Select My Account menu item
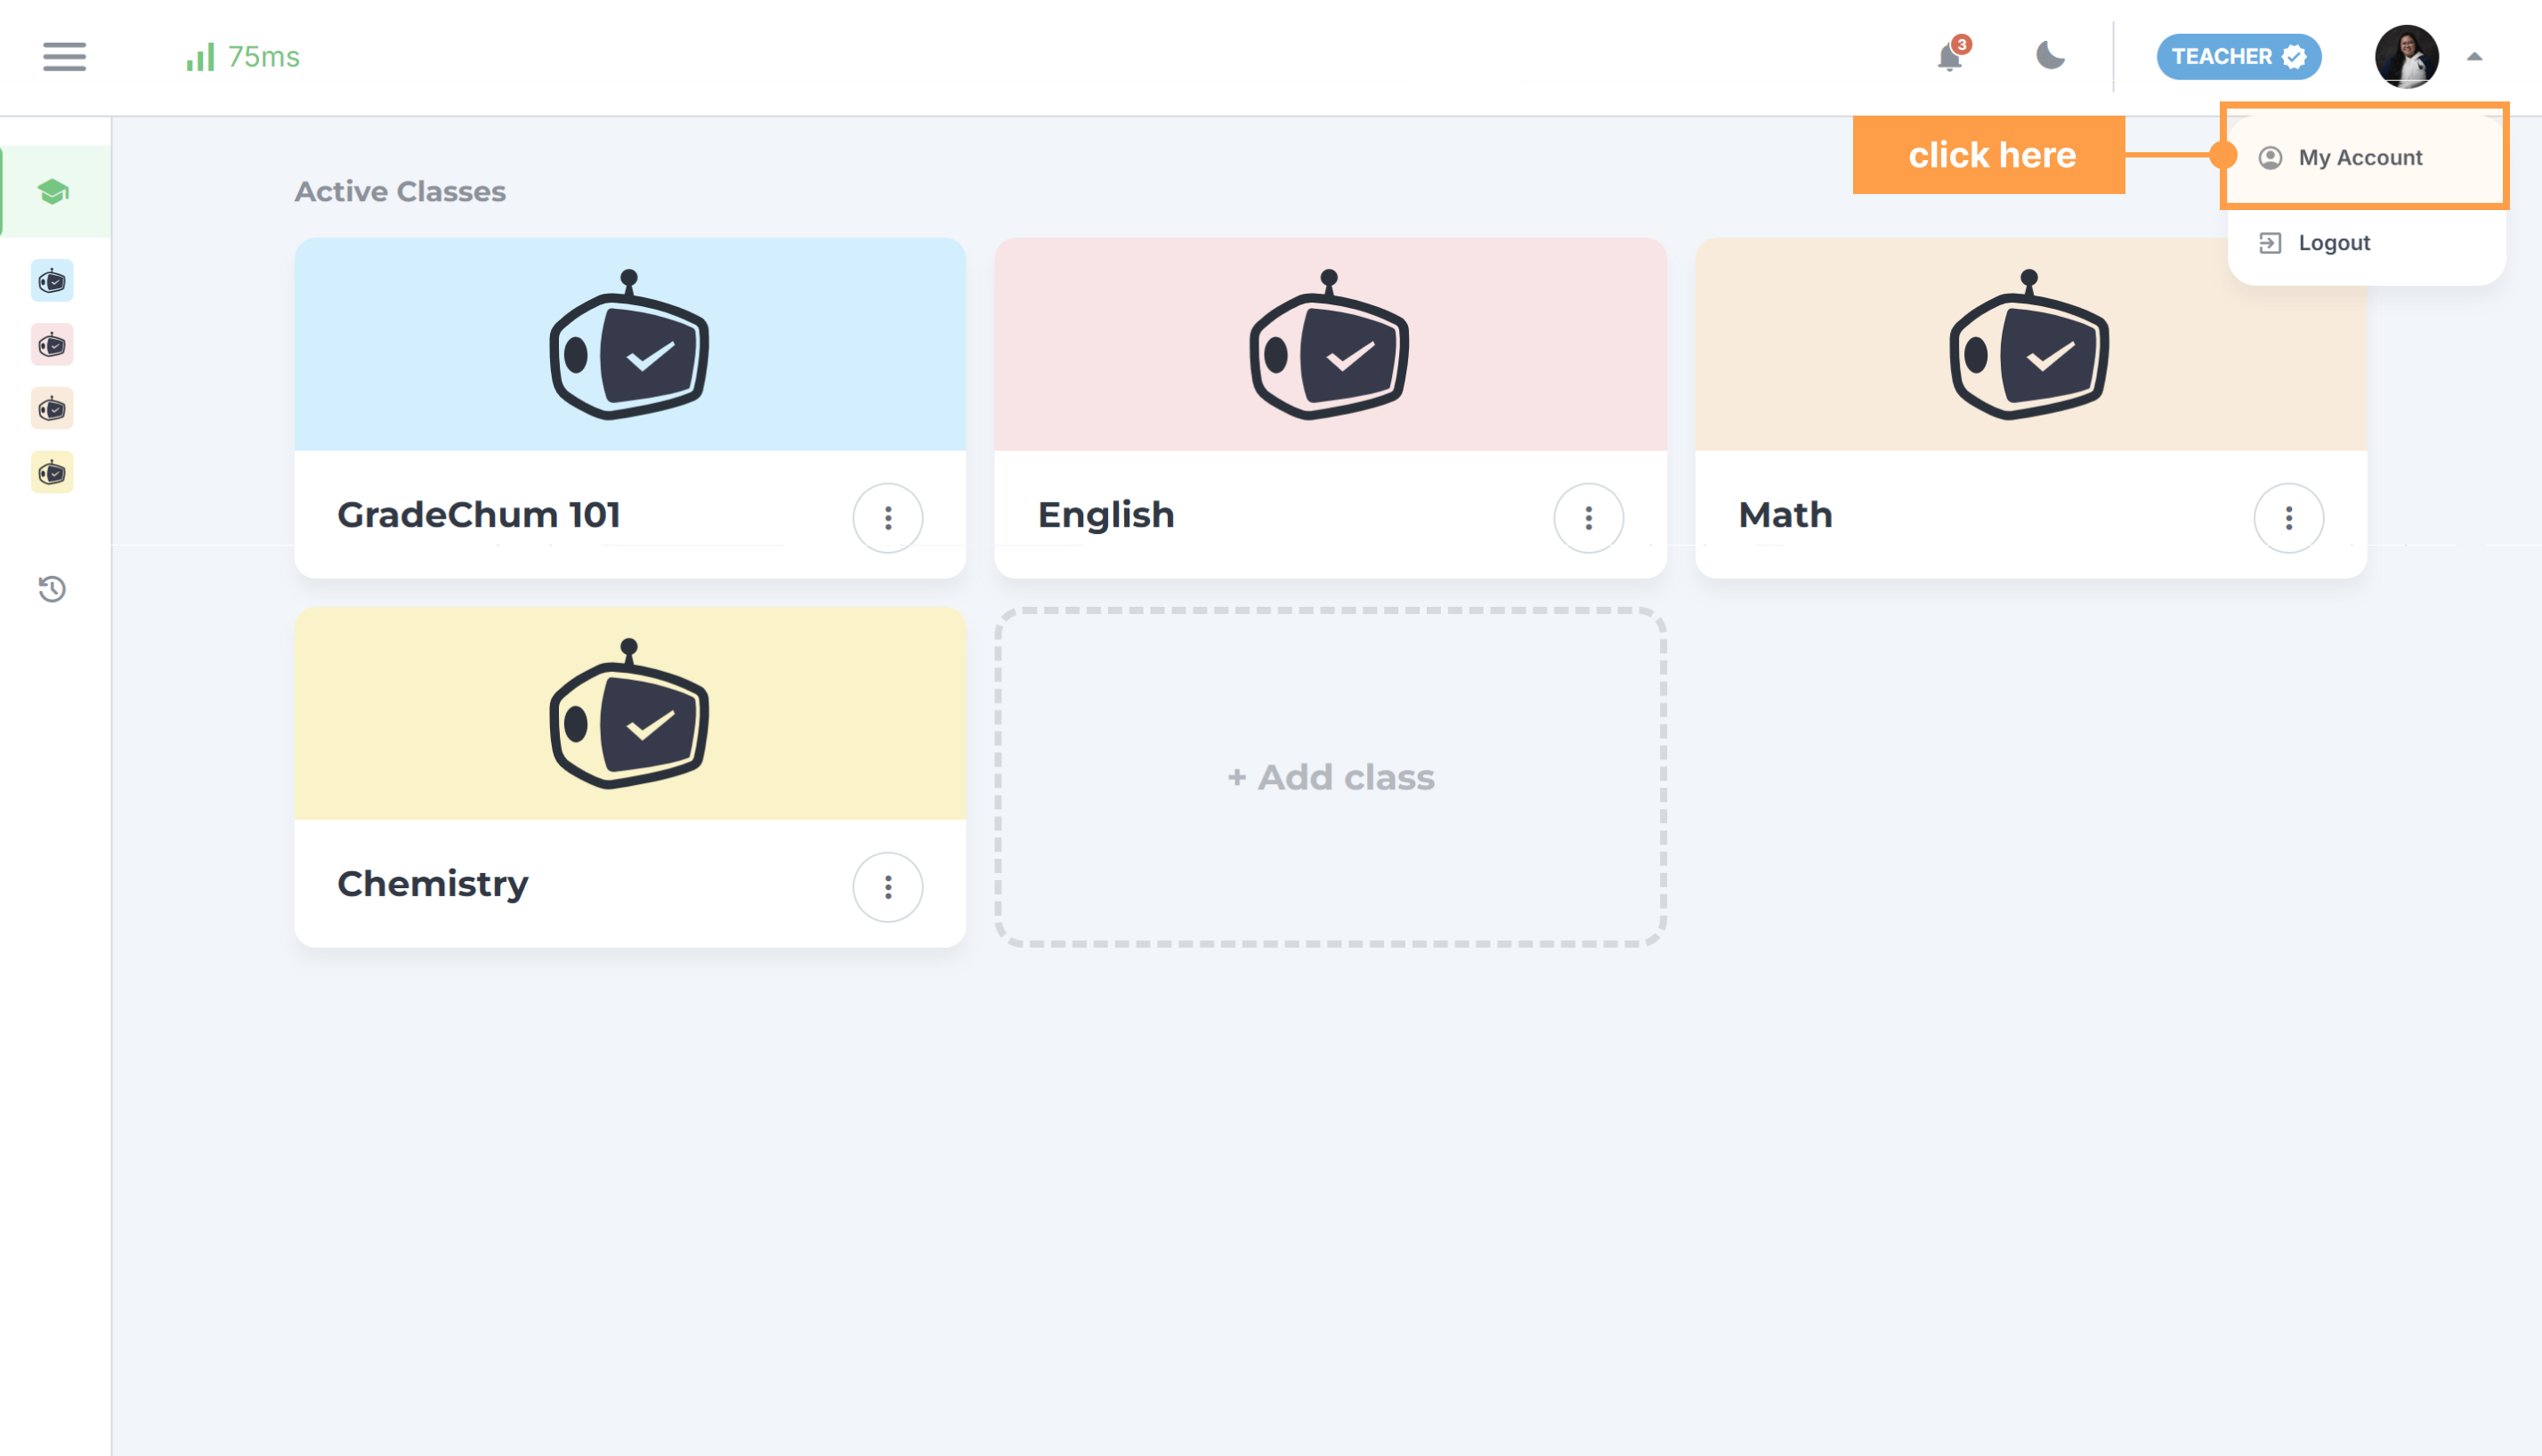 [2359, 157]
